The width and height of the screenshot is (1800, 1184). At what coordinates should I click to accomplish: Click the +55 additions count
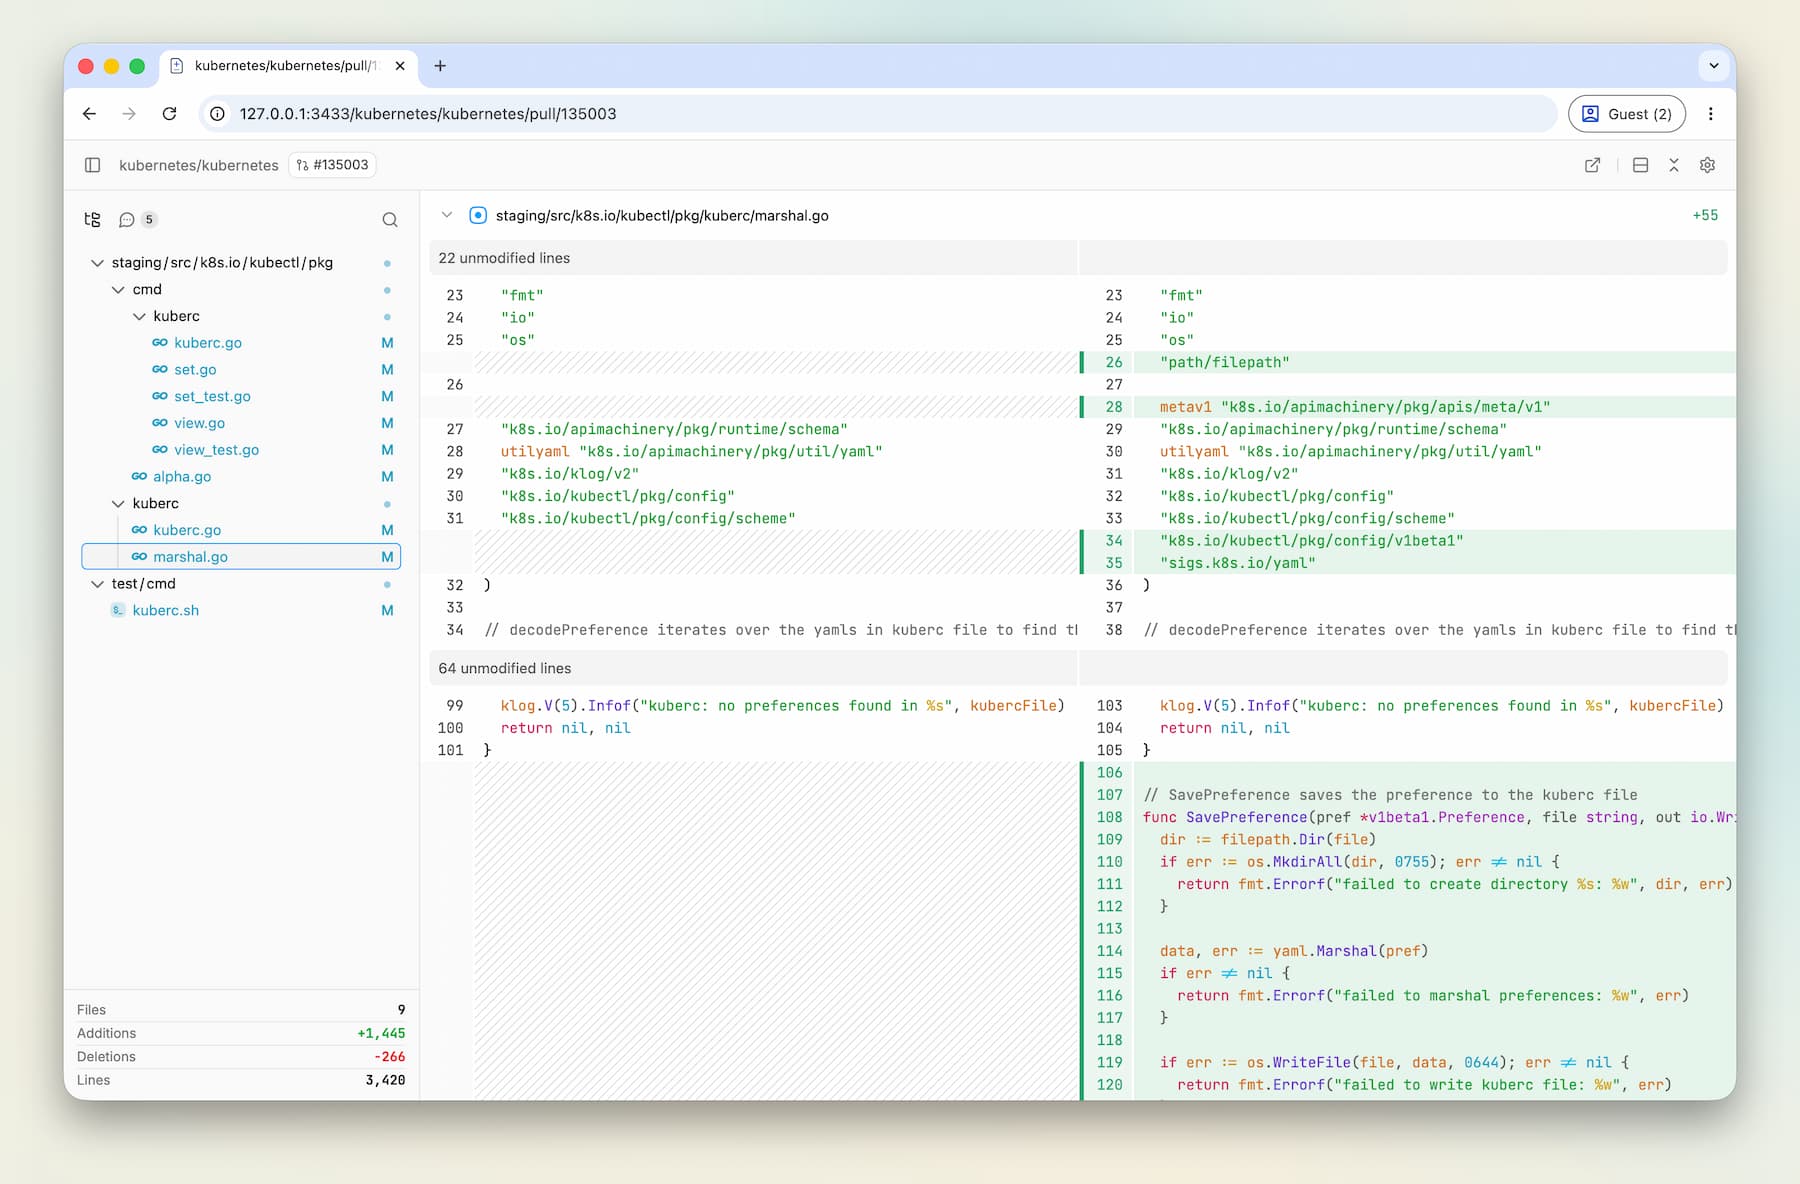coord(1705,215)
